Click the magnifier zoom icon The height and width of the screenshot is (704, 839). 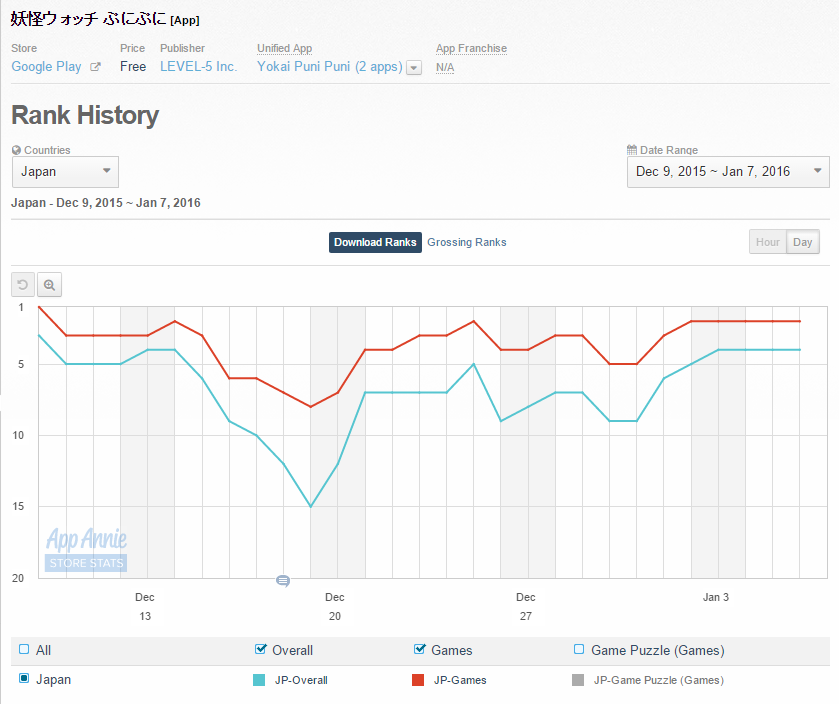tap(50, 285)
